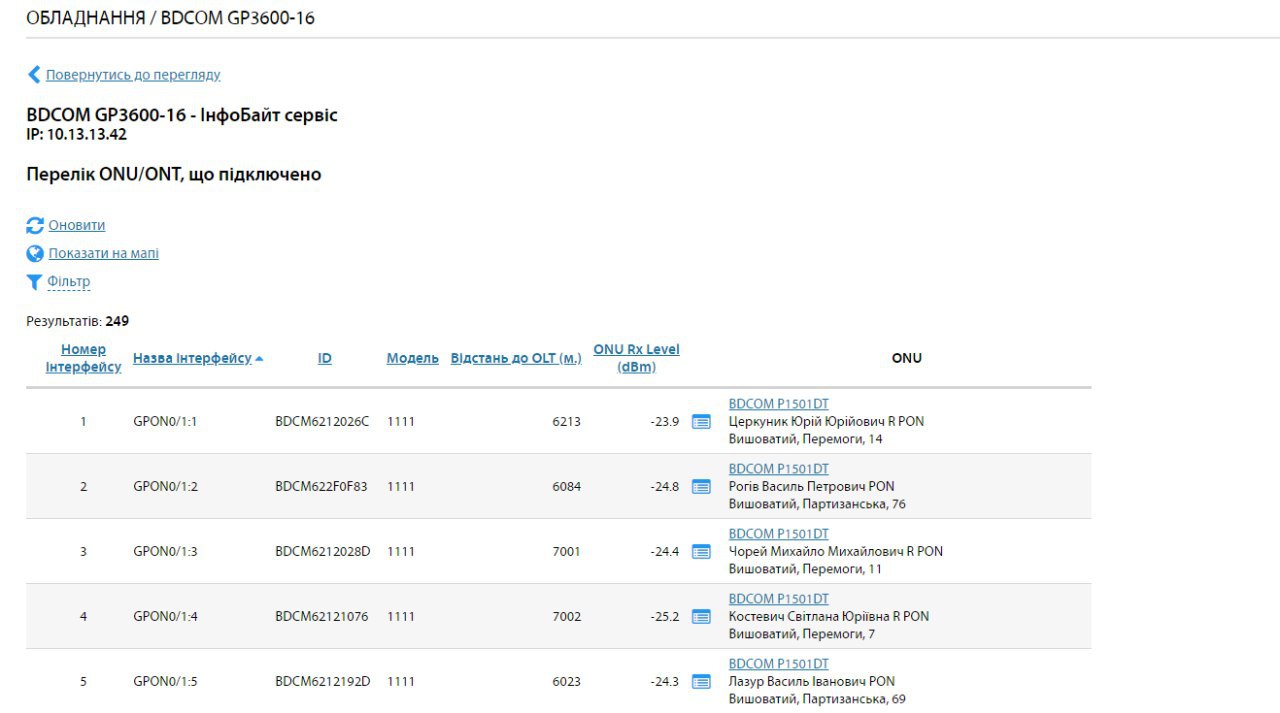
Task: Select interface name GPON0/1:2
Action: click(165, 487)
